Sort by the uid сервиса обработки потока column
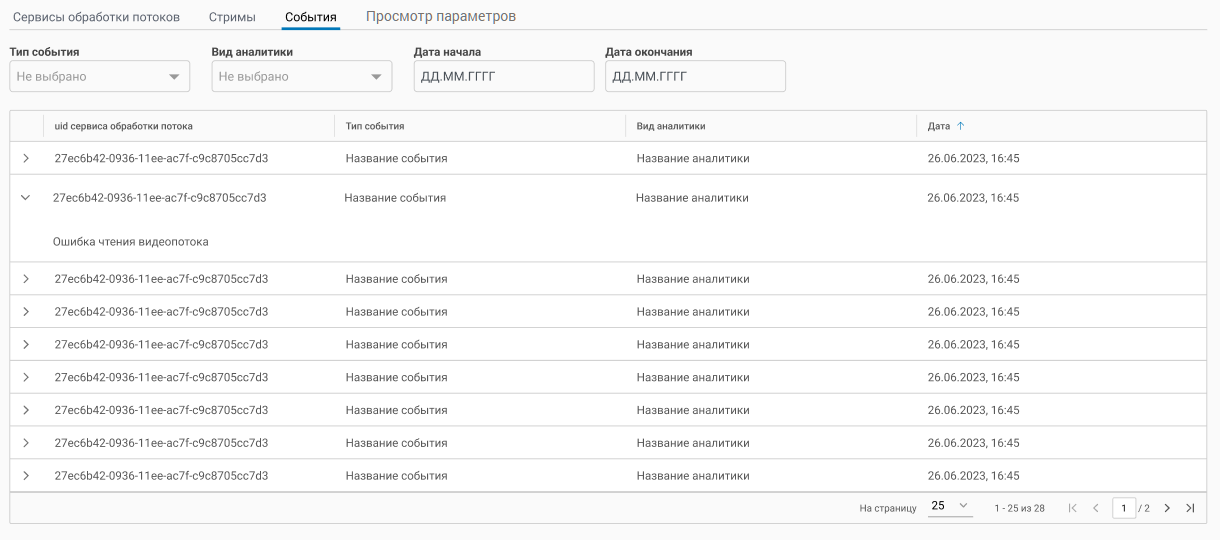 point(124,126)
